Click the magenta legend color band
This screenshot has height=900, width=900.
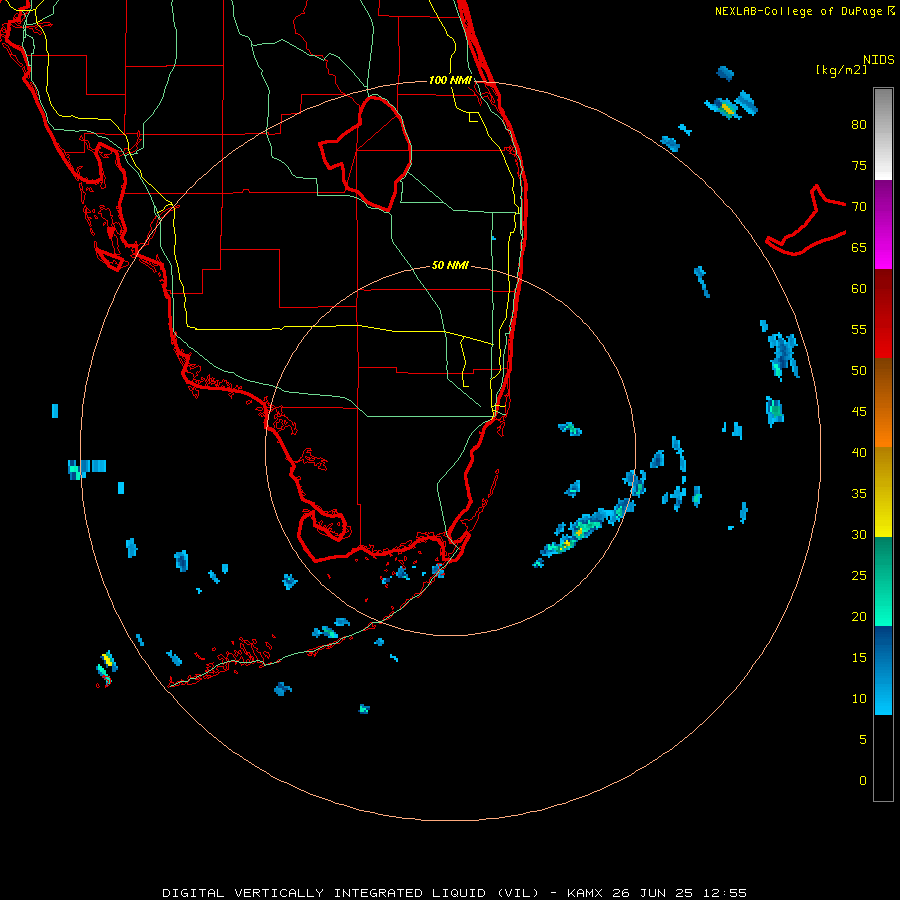coord(883,224)
